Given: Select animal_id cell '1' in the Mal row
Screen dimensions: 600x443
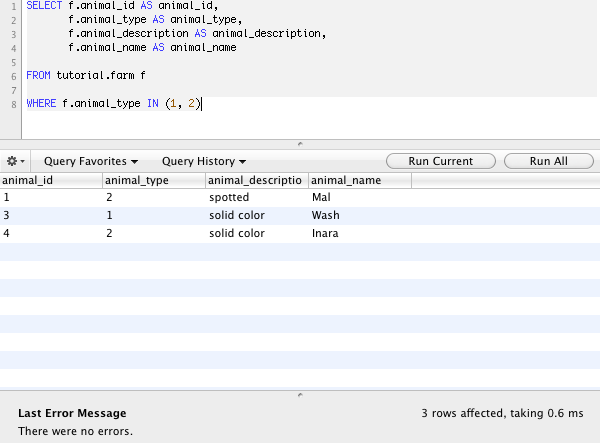Looking at the screenshot, I should (x=51, y=197).
